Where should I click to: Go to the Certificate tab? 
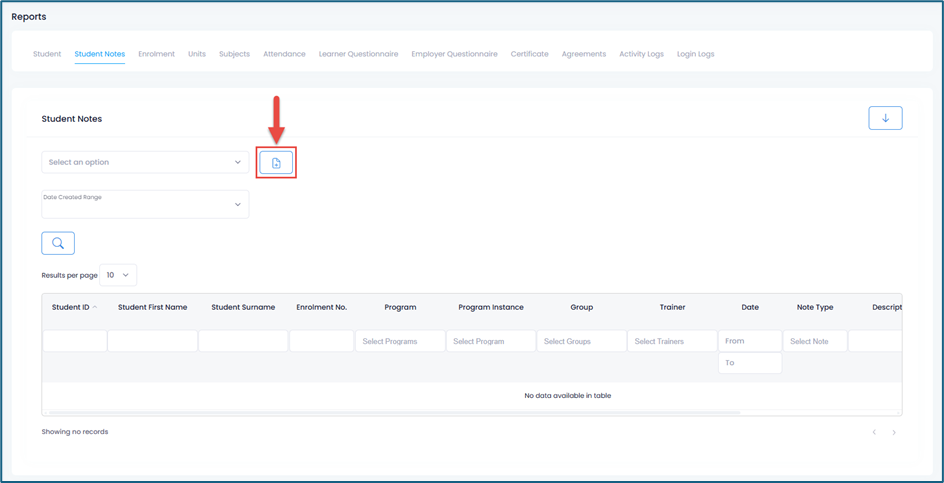pos(529,54)
